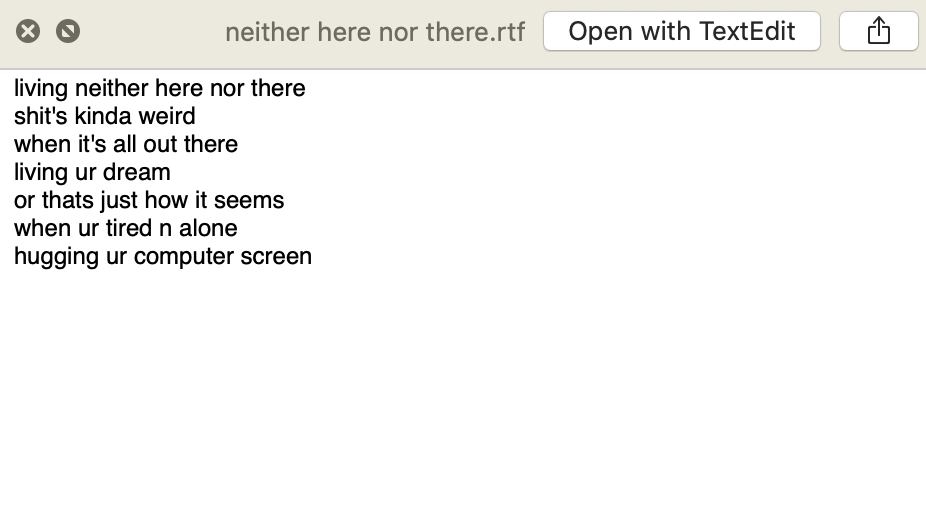Click the word "alone" in the sixth line
The image size is (926, 518).
[208, 228]
